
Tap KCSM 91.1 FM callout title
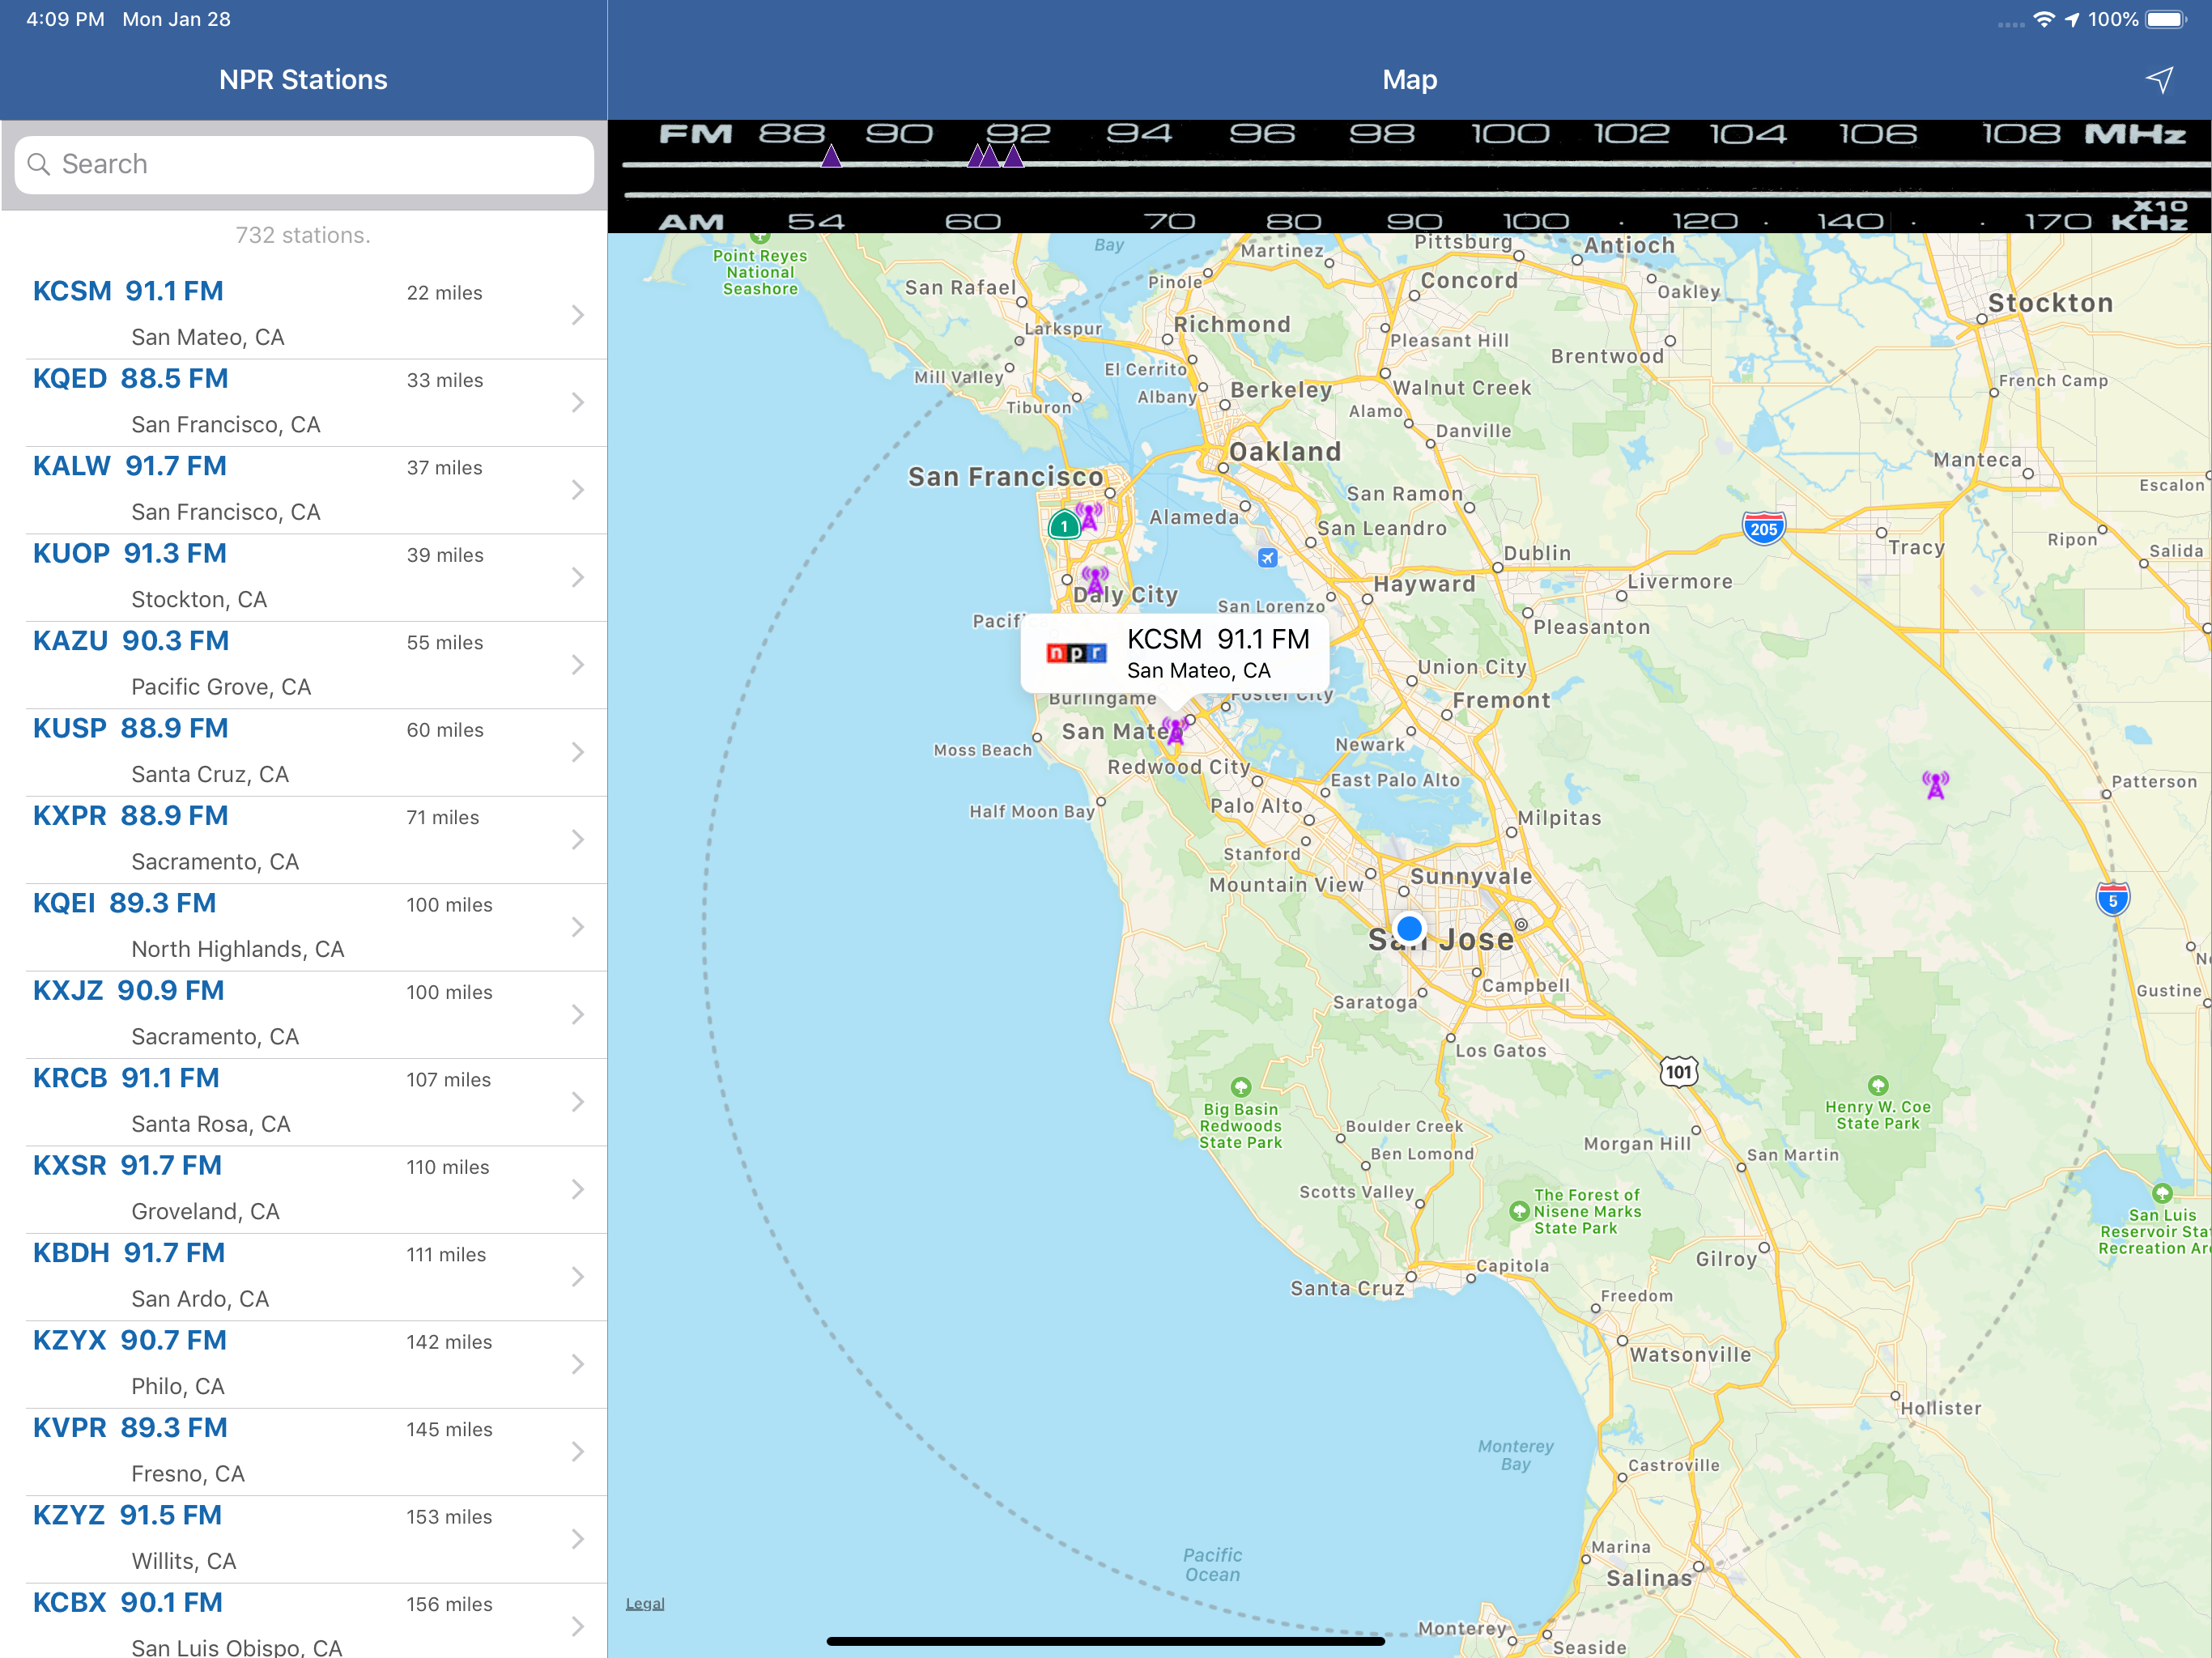pos(1218,639)
